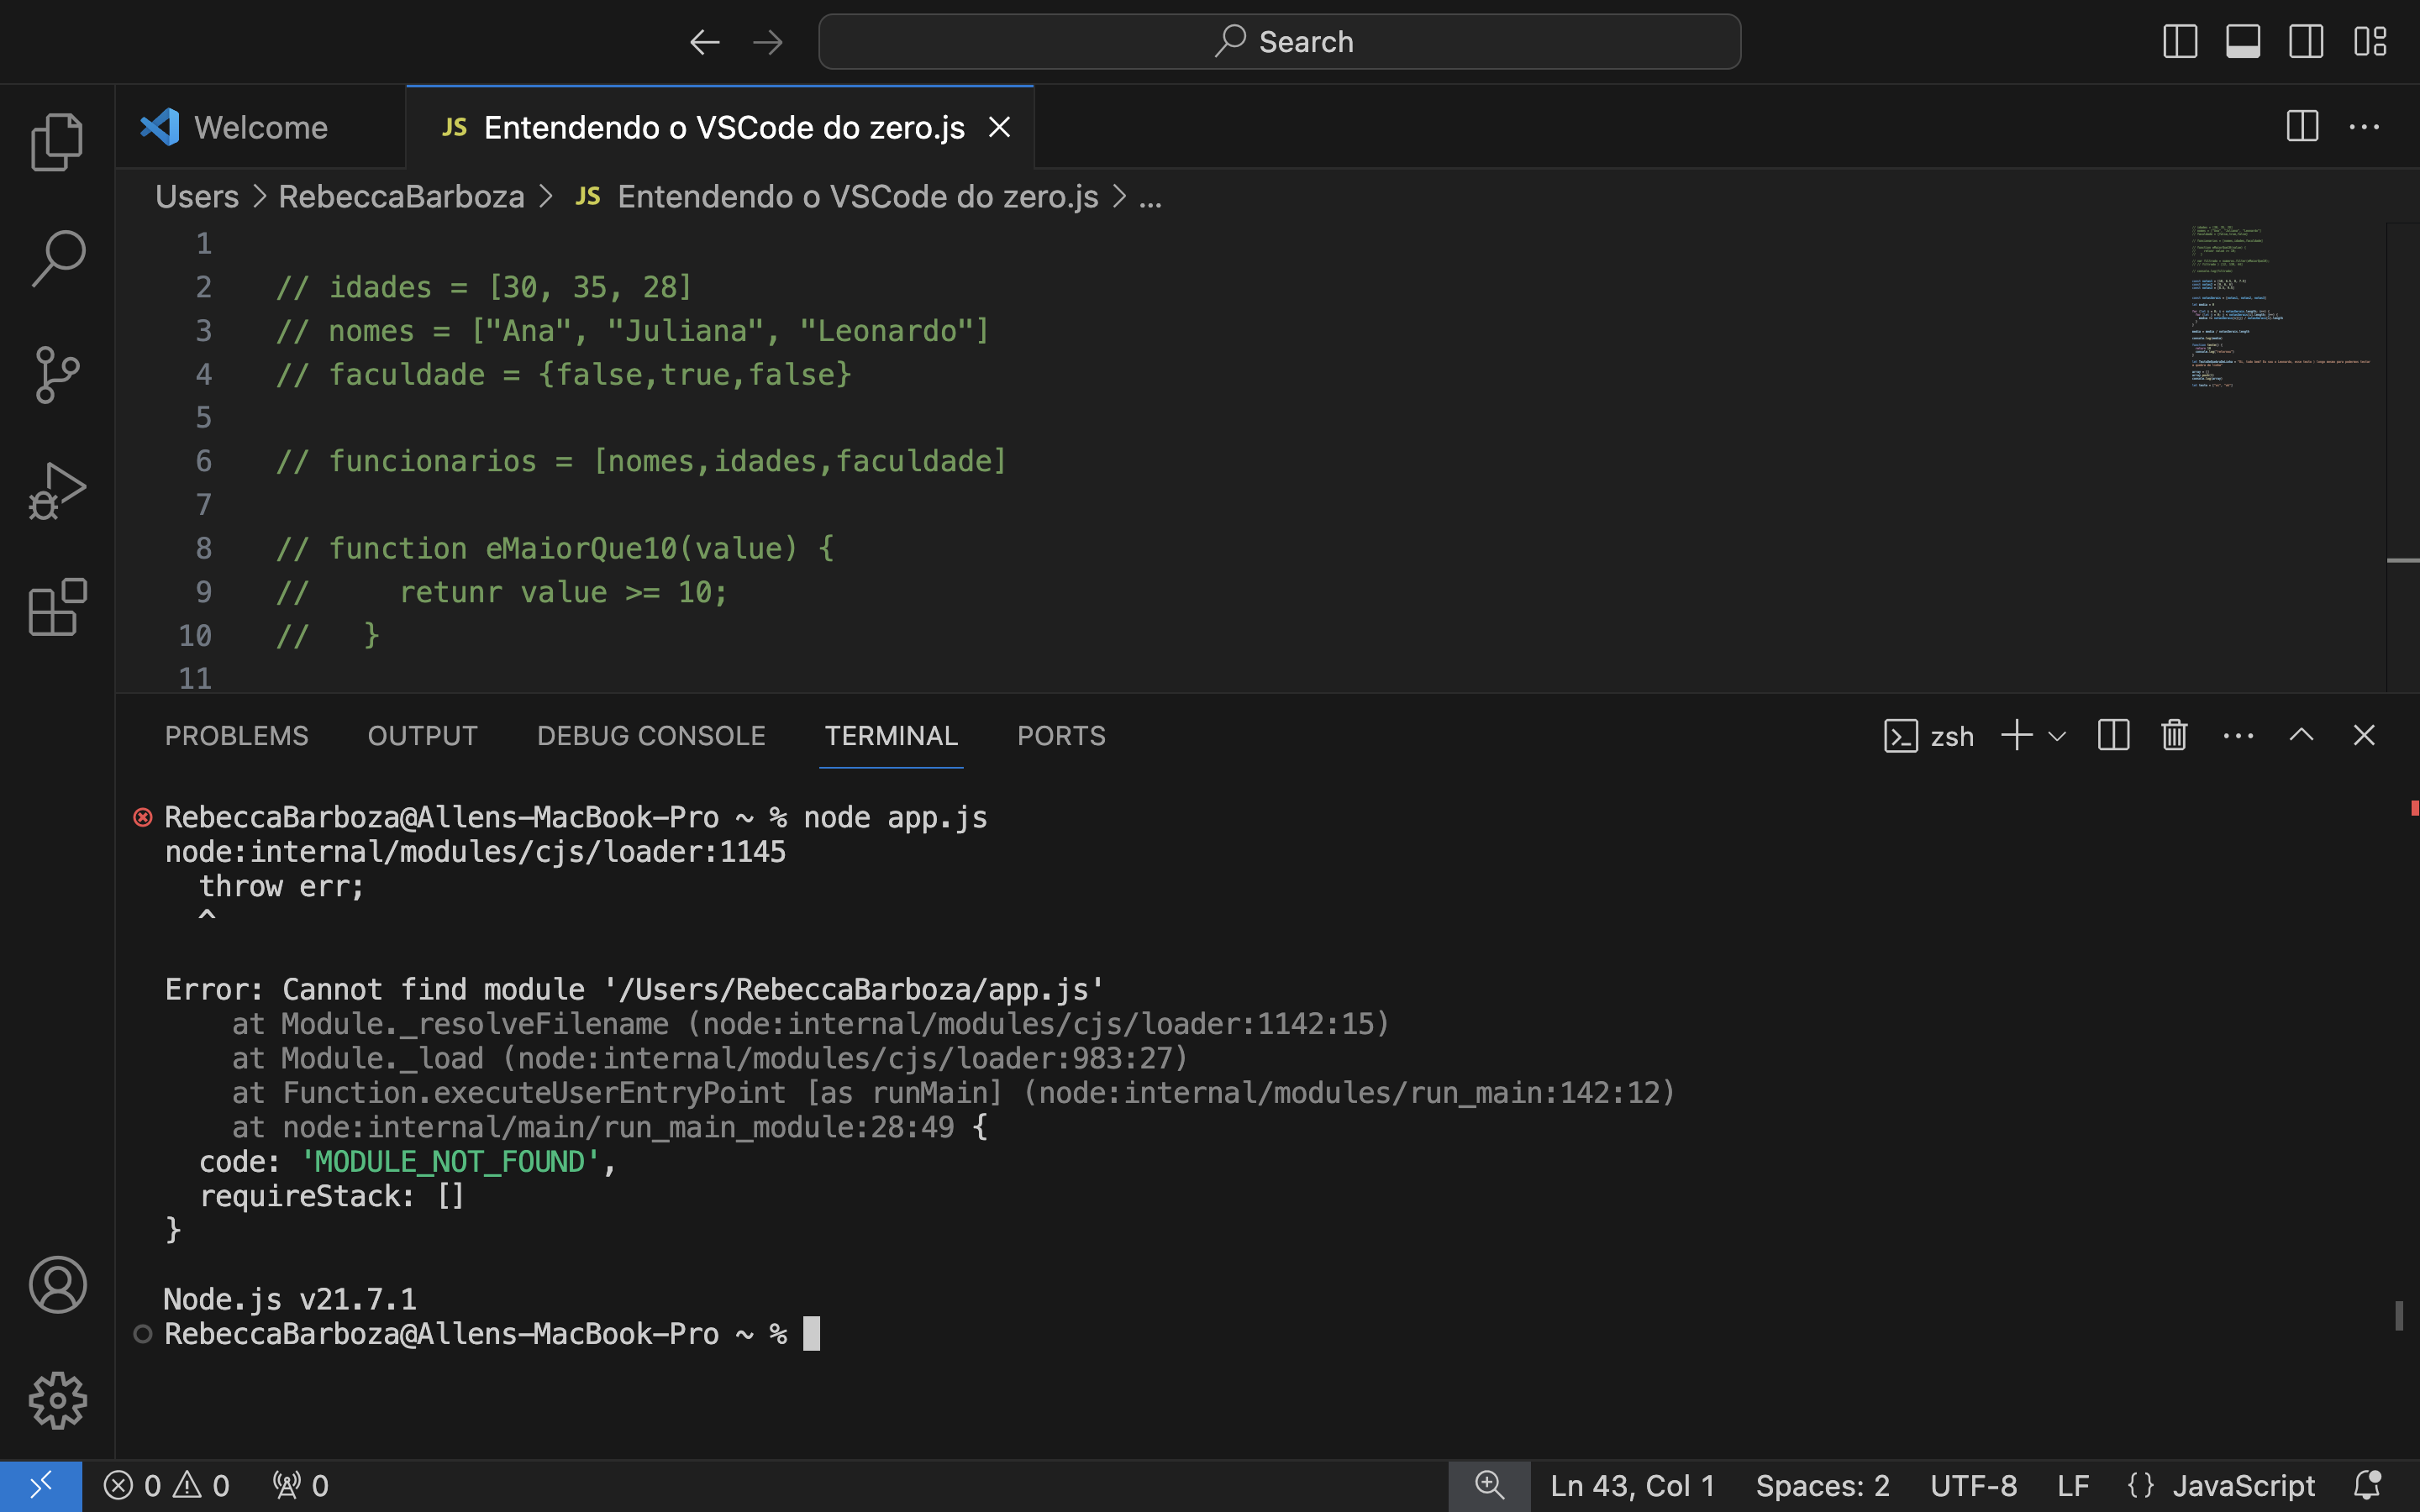Image resolution: width=2420 pixels, height=1512 pixels.
Task: Open Settings gear icon
Action: tap(57, 1399)
